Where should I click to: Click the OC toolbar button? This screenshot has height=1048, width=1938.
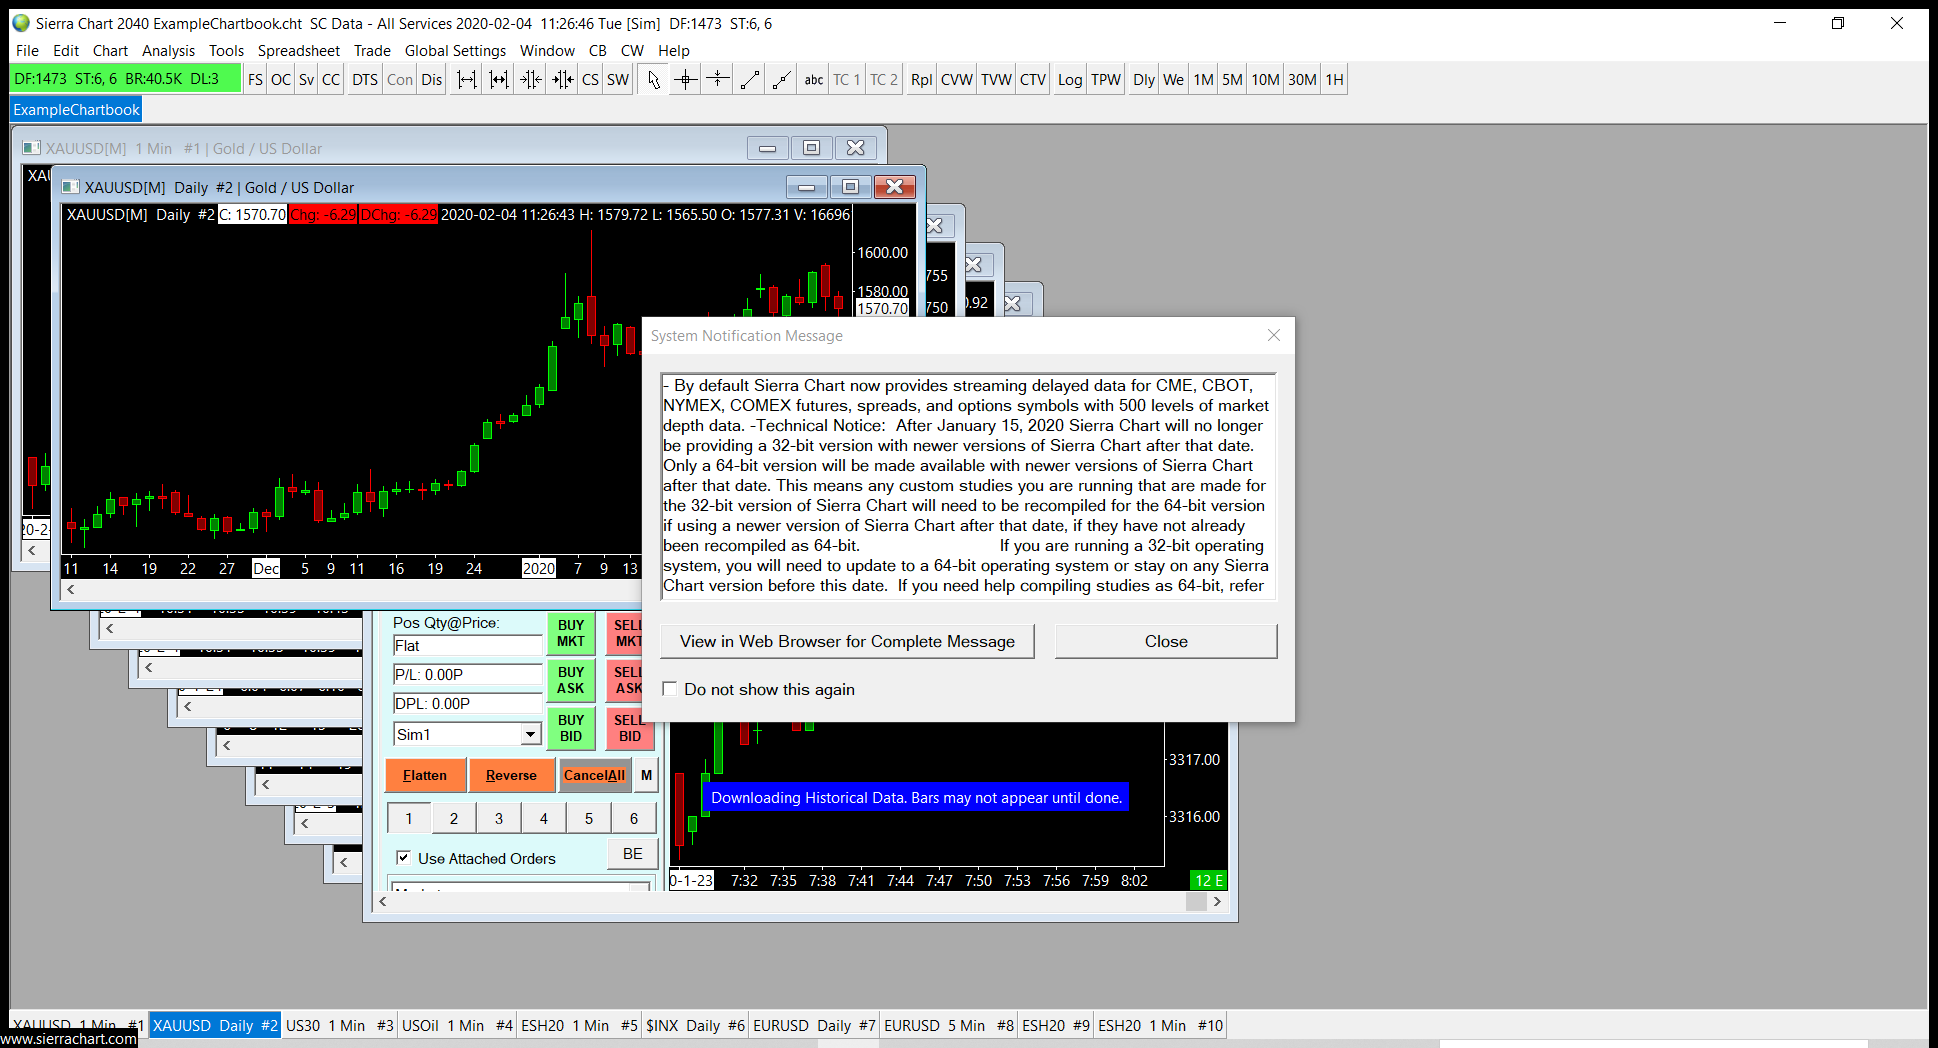coord(281,80)
